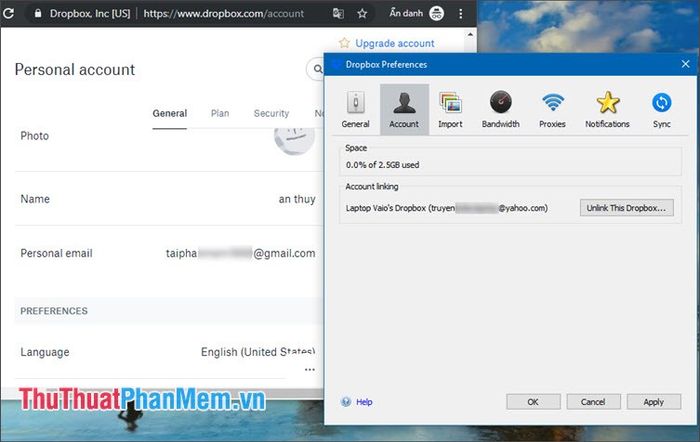Viewport: 700px width, 442px height.
Task: Open General tab in Dropbox Preferences
Action: pyautogui.click(x=355, y=110)
